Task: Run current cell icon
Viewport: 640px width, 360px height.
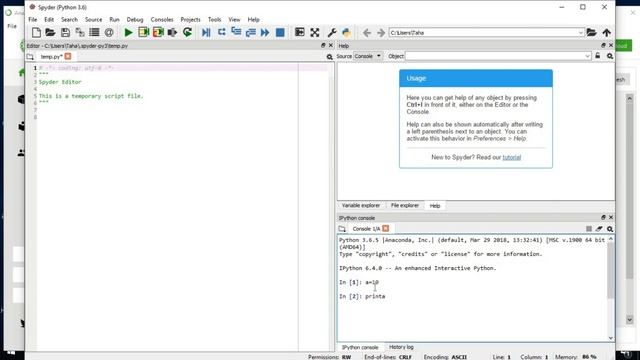Action: coord(143,32)
